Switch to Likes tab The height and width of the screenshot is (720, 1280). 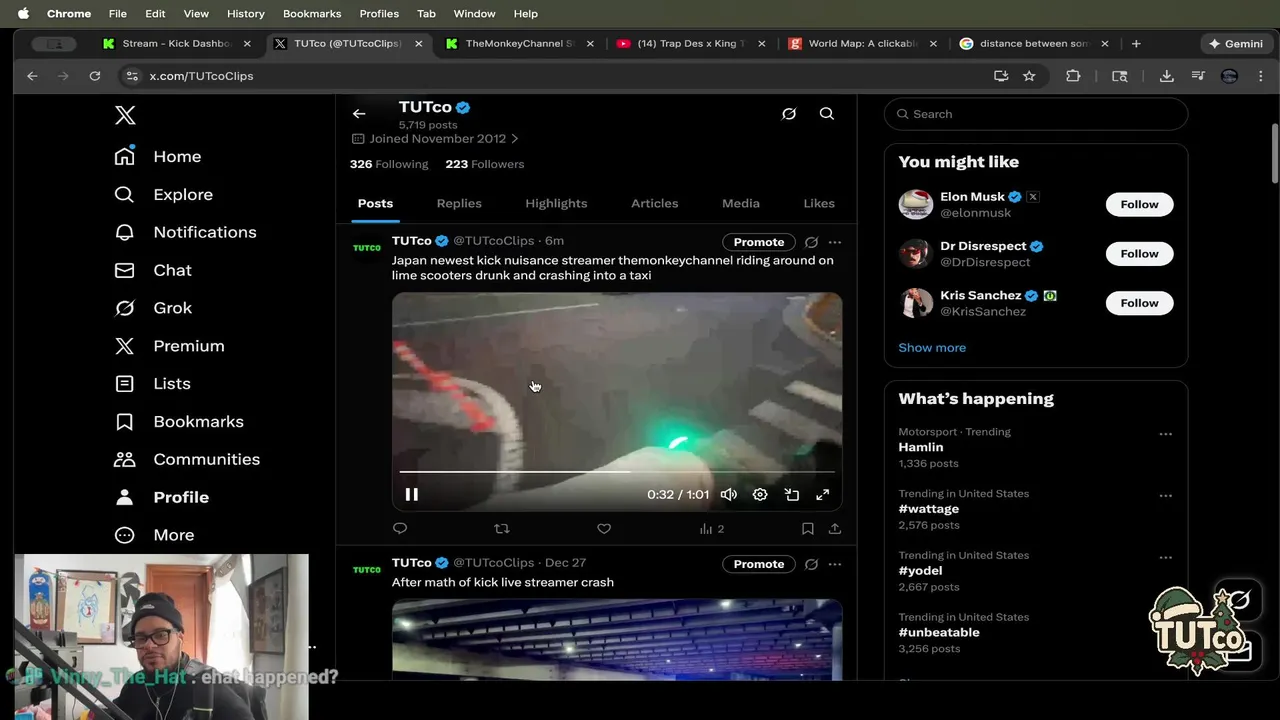819,203
